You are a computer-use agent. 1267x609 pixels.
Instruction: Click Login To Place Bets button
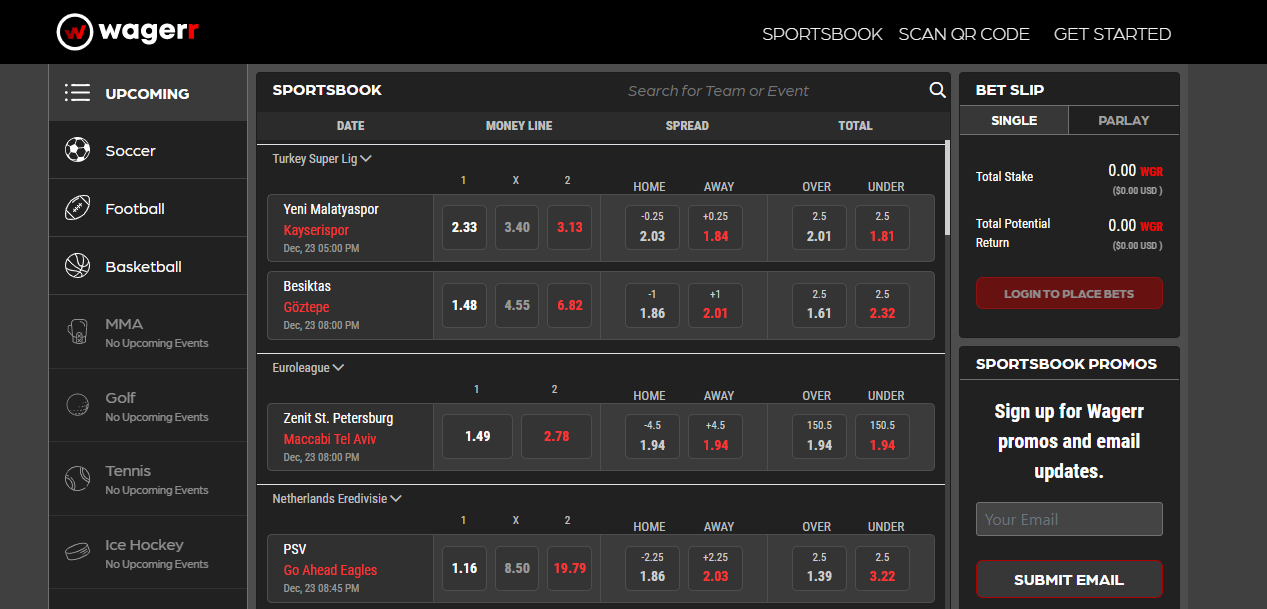pos(1069,294)
